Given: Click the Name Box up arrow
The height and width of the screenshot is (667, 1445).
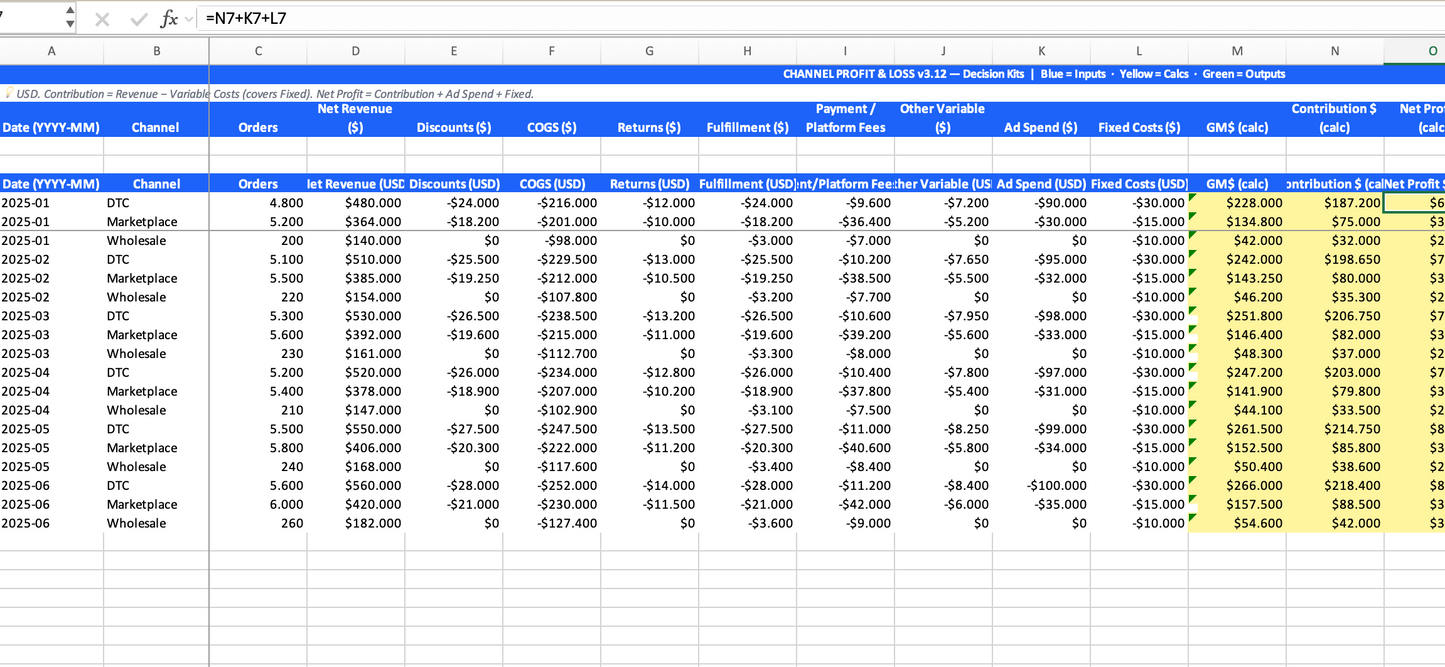Looking at the screenshot, I should pyautogui.click(x=69, y=11).
